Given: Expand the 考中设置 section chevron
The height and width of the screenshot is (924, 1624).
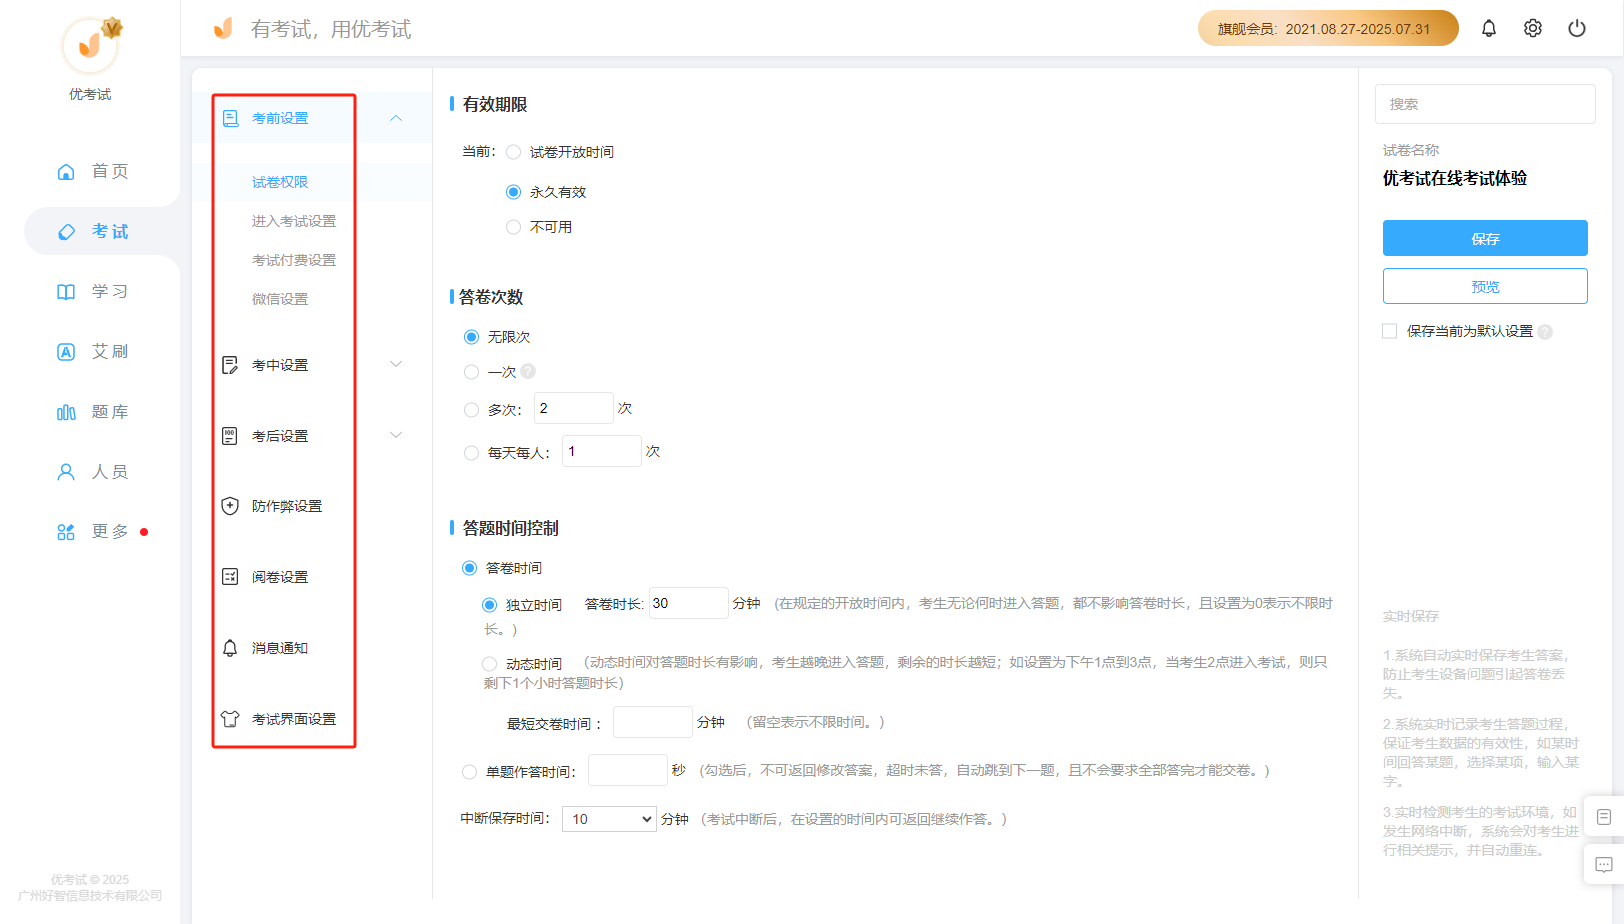Looking at the screenshot, I should click(396, 364).
